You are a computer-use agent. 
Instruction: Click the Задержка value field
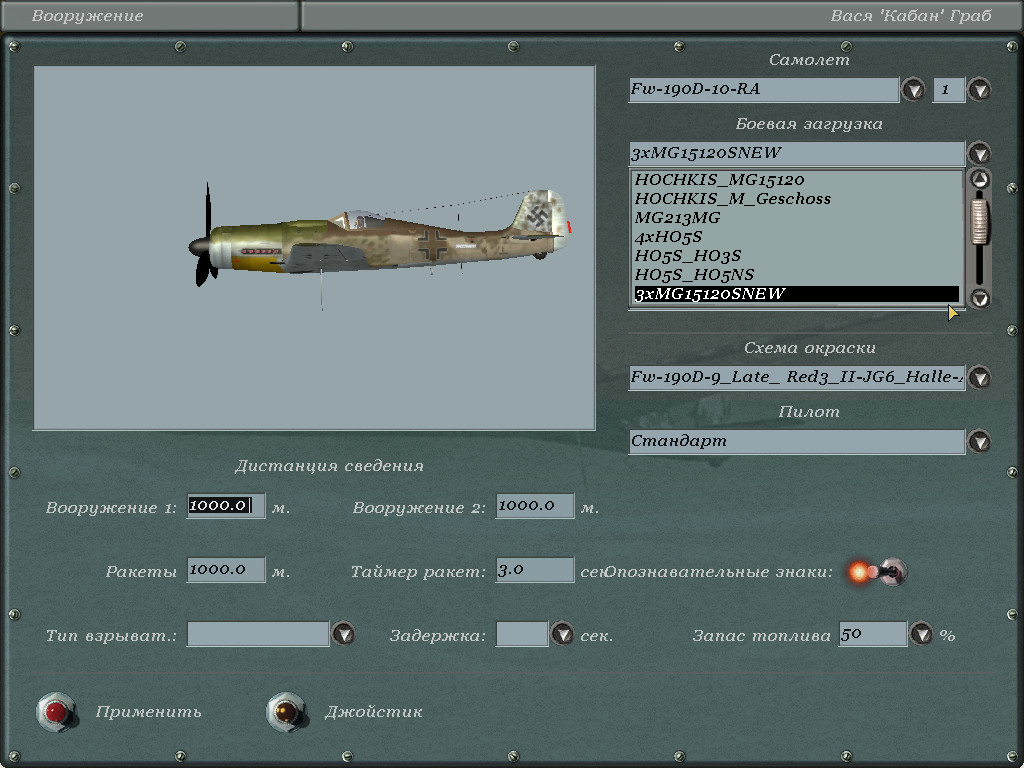(522, 634)
